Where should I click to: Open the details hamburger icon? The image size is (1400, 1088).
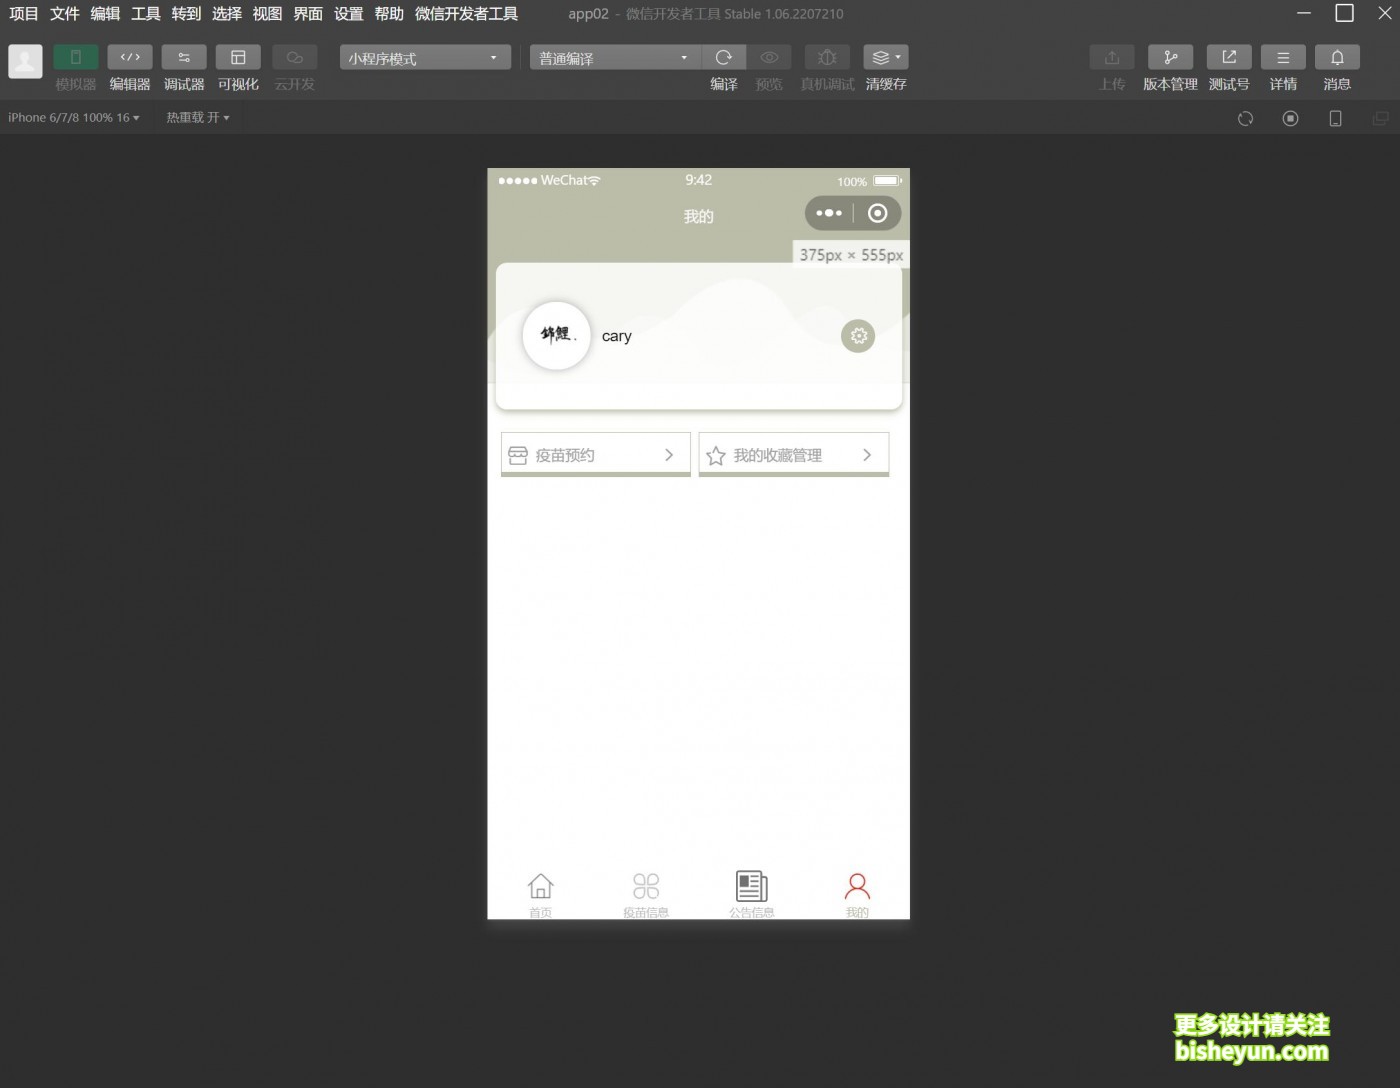tap(1283, 58)
